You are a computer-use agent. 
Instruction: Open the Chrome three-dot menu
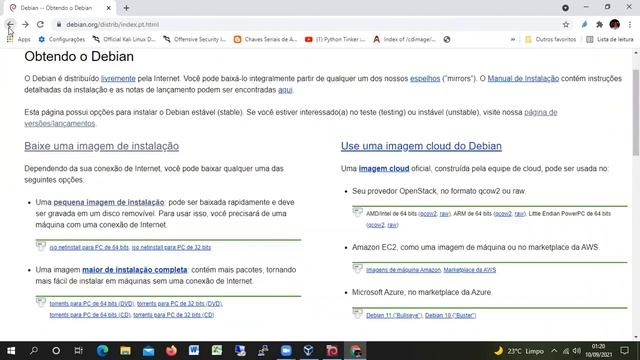tap(630, 24)
